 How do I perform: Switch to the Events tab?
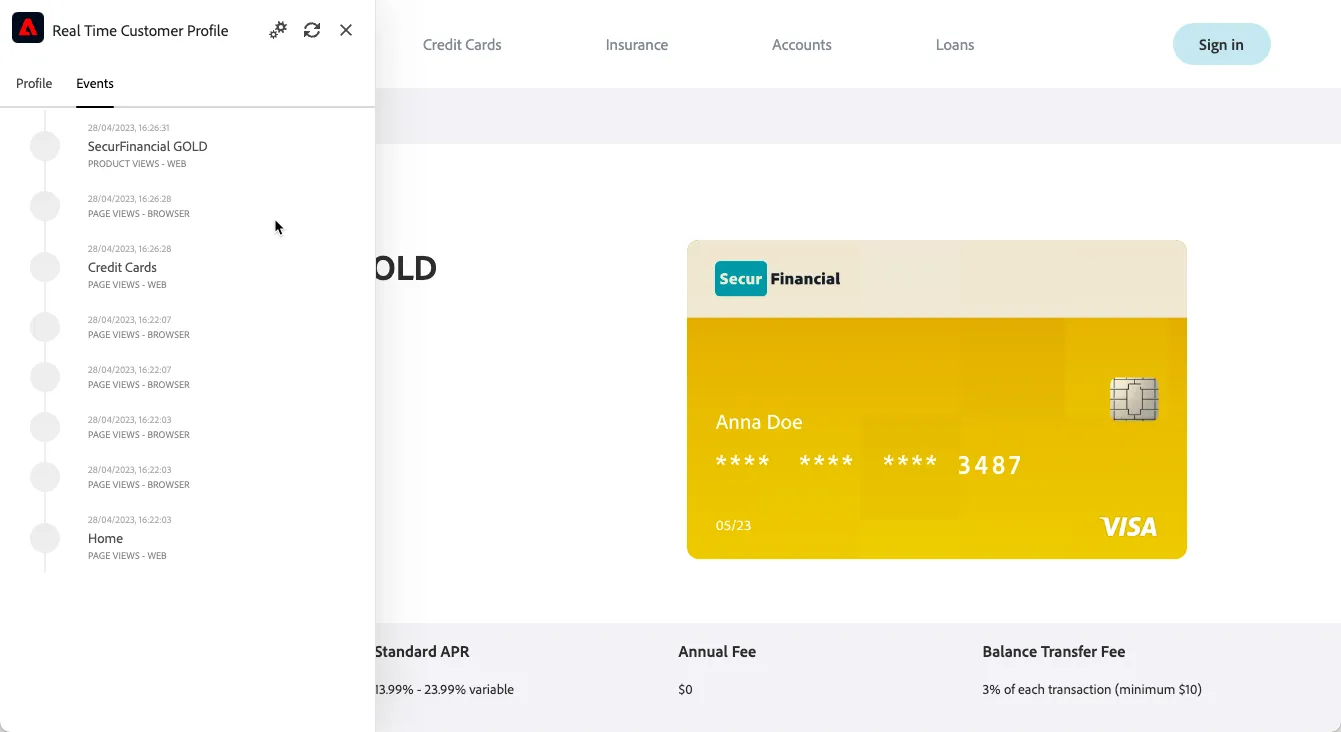[95, 84]
